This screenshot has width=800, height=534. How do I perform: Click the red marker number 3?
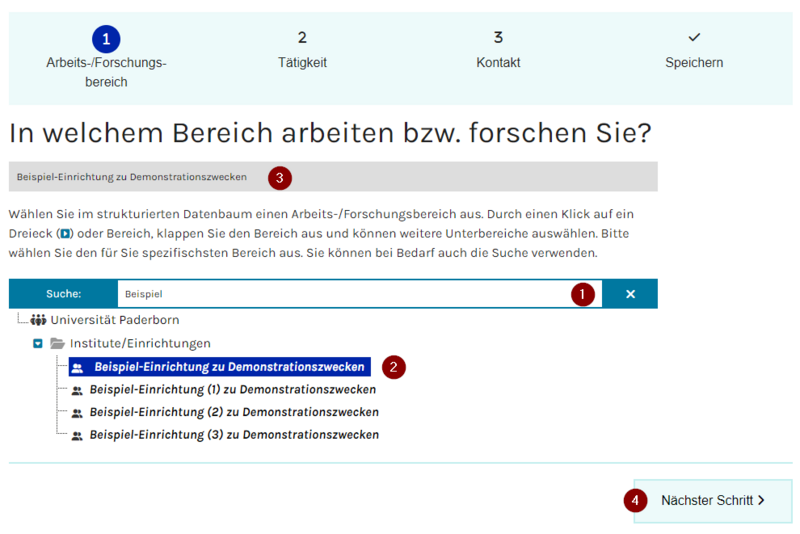[279, 178]
